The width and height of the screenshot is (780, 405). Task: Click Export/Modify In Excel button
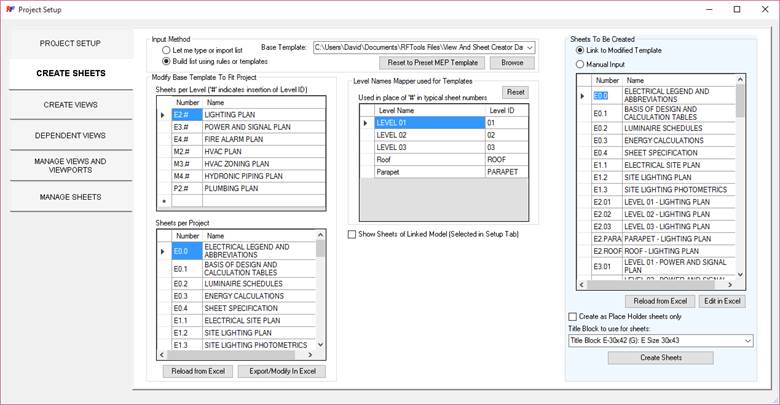(281, 371)
